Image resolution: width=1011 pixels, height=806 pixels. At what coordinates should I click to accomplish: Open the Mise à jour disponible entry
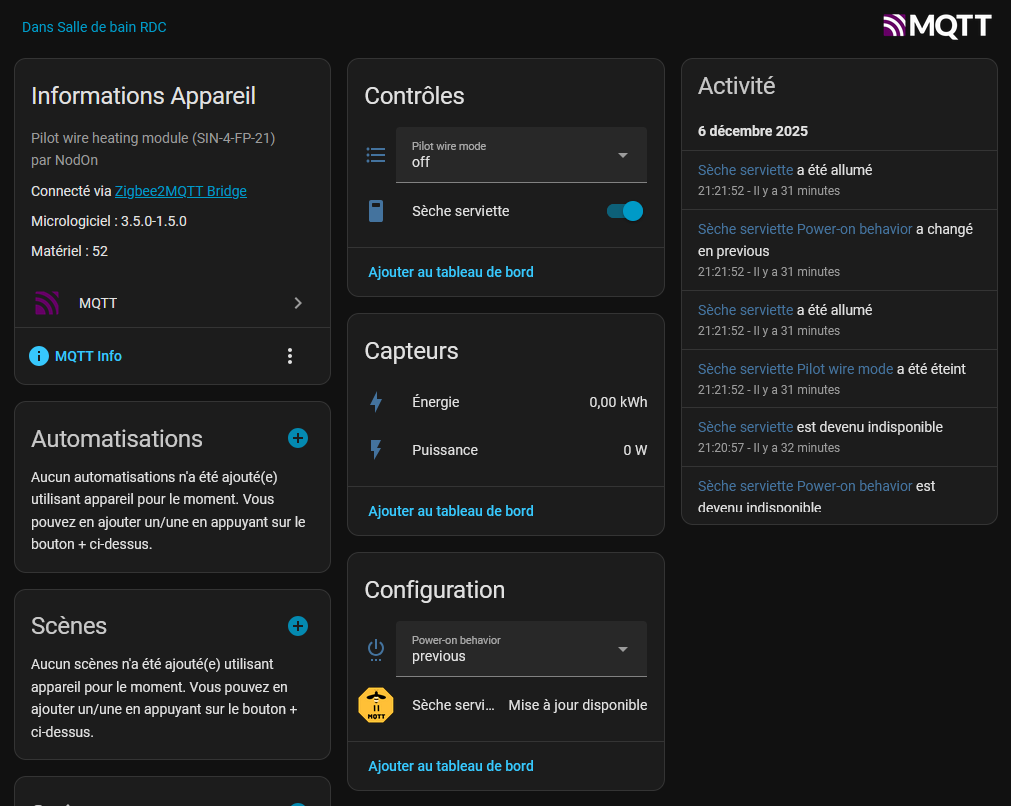pos(577,705)
